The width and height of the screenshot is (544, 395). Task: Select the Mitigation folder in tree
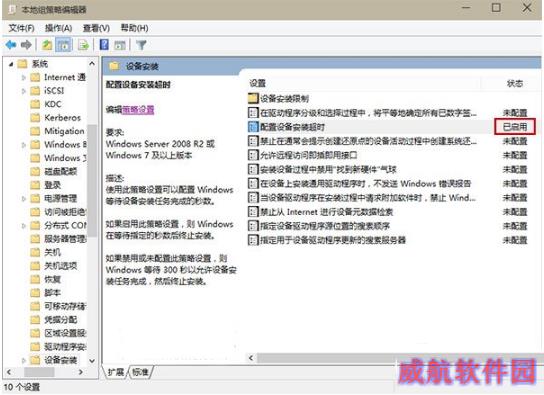tap(57, 131)
